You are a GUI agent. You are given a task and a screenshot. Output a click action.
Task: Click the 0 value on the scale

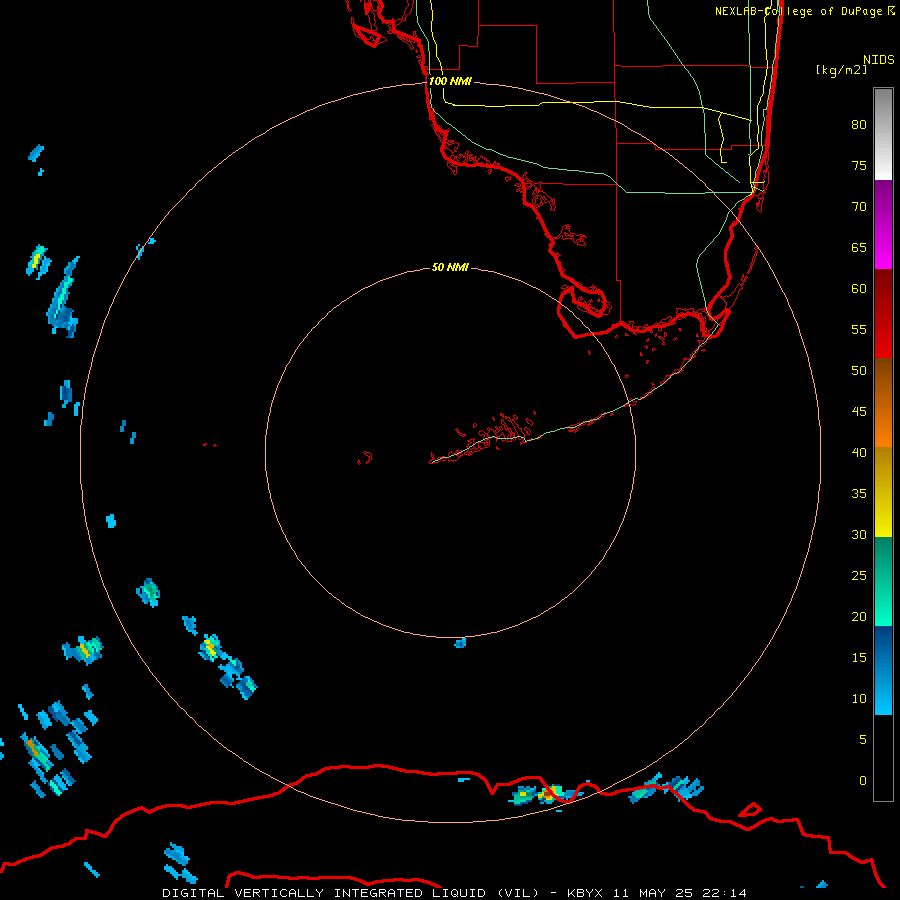click(863, 781)
